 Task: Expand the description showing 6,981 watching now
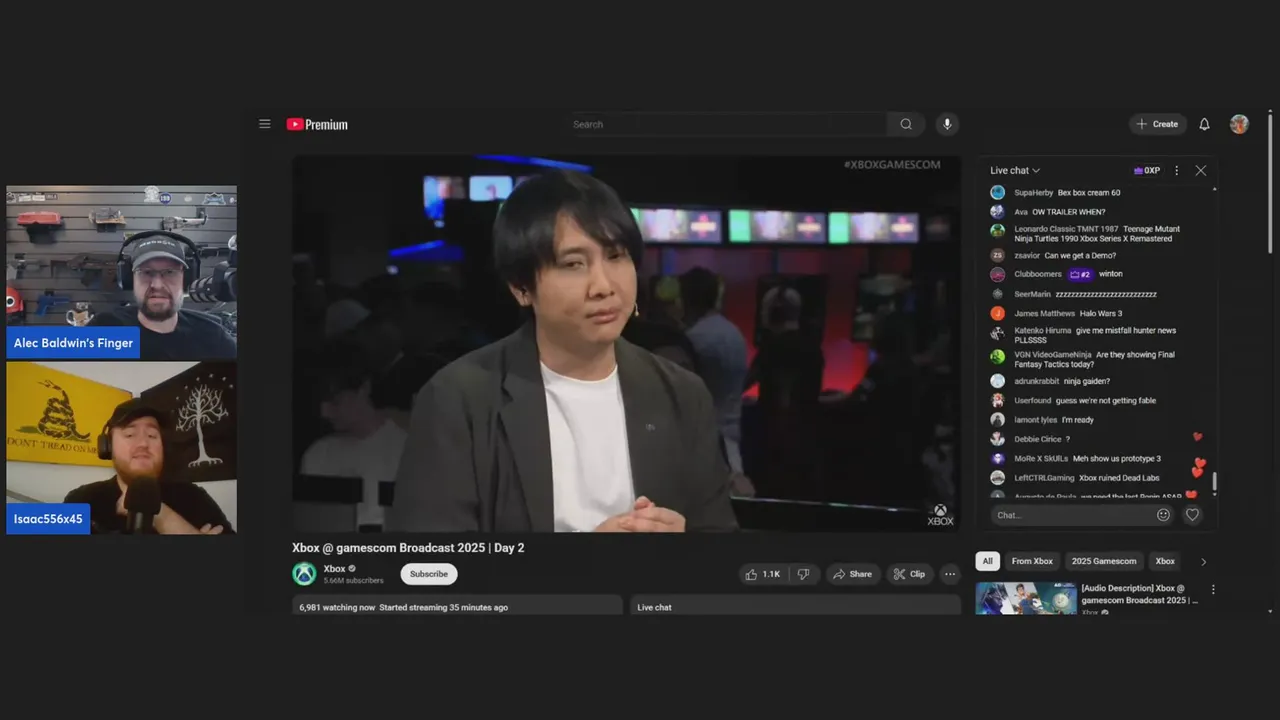(x=457, y=605)
